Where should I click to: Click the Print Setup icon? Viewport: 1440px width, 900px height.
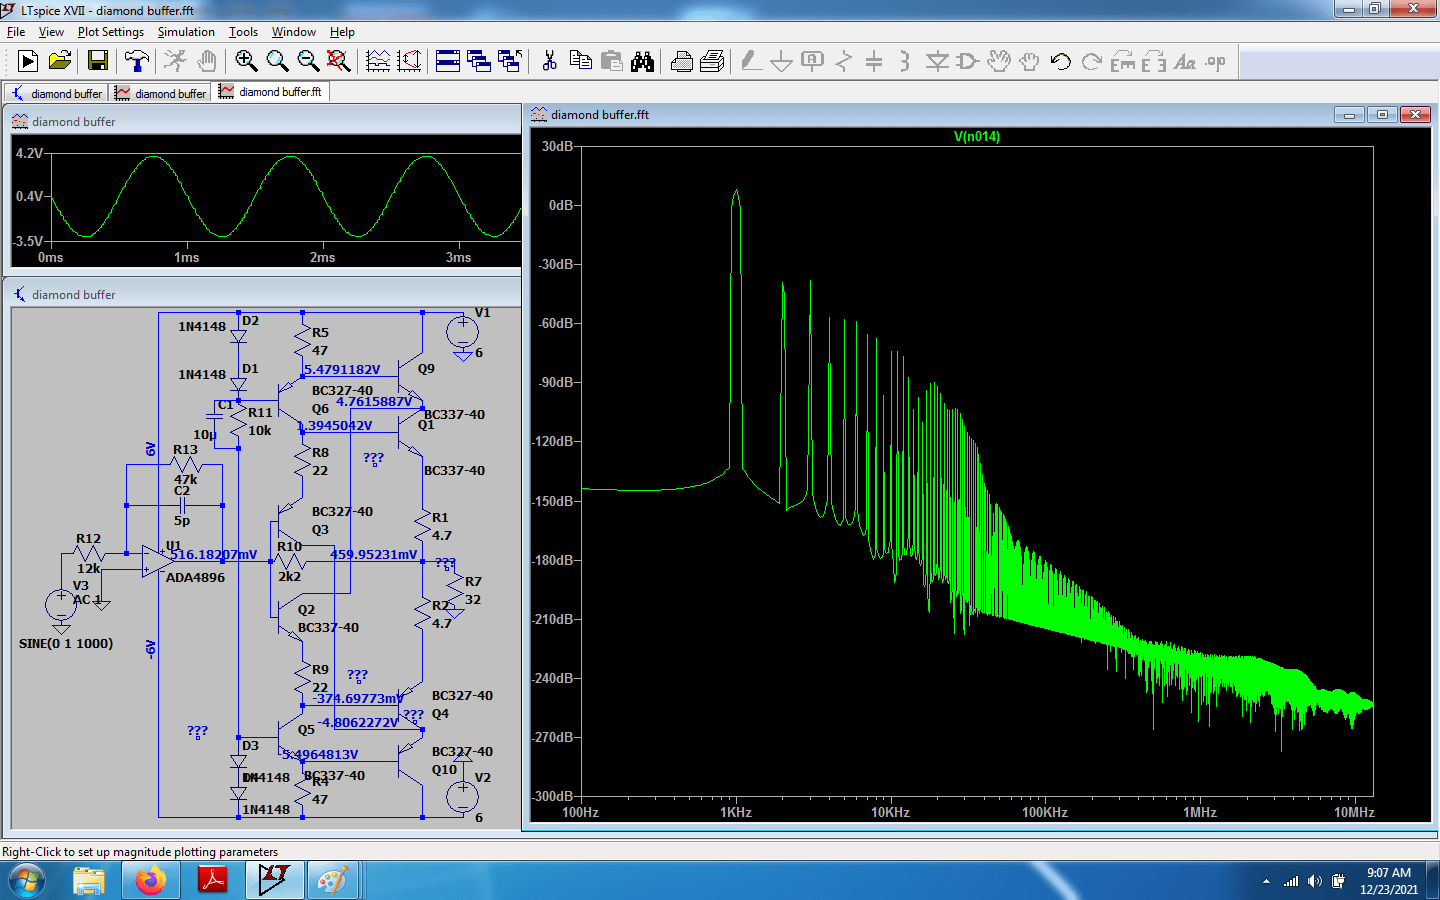pos(712,62)
